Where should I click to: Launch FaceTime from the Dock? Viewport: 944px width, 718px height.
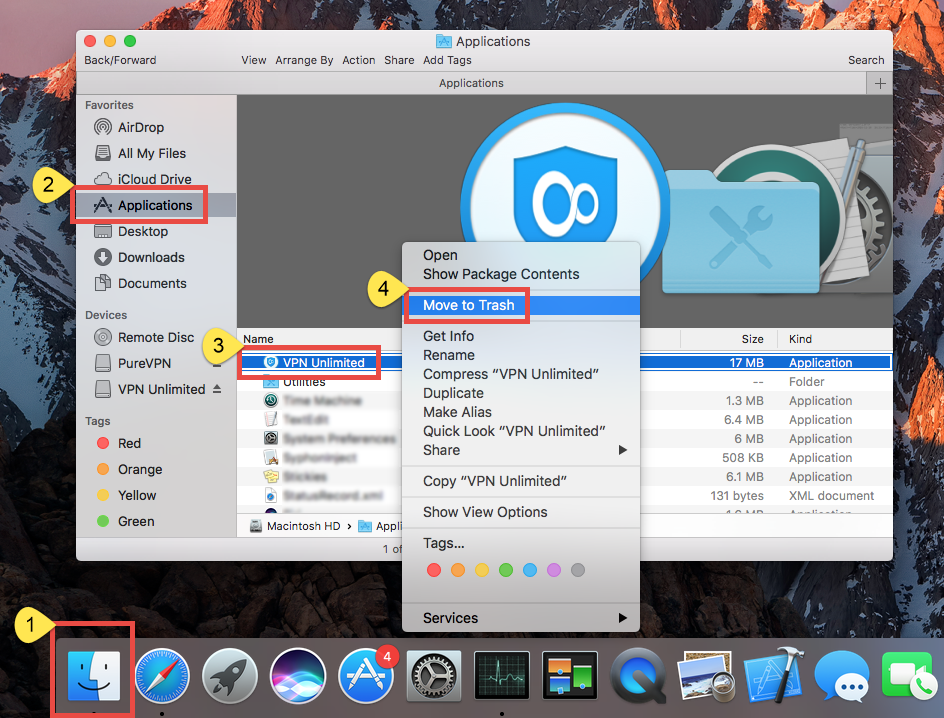908,678
